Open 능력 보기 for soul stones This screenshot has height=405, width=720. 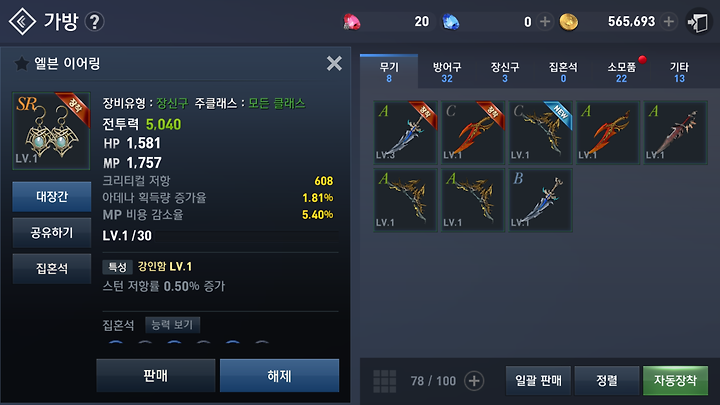173,325
